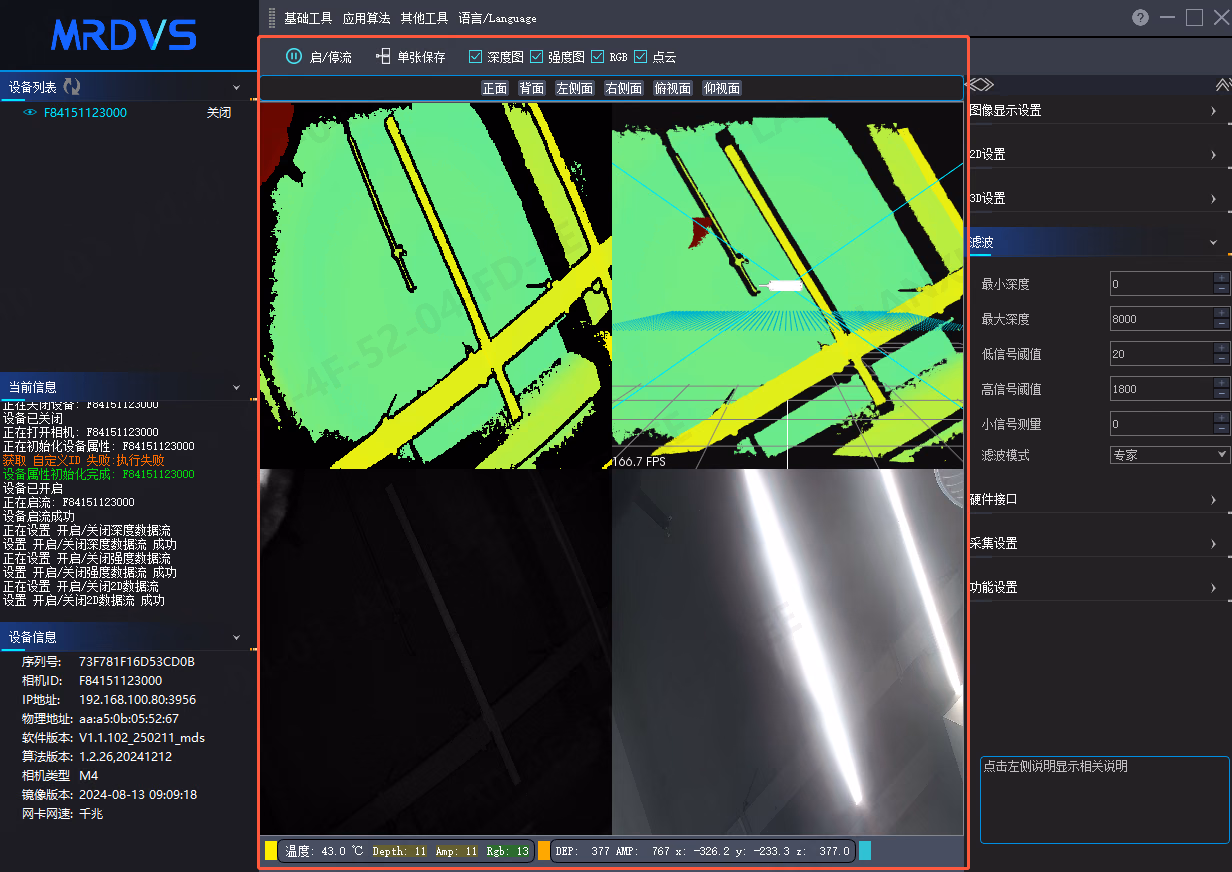Open the 基础工具 menu
This screenshot has width=1232, height=872.
click(x=308, y=18)
